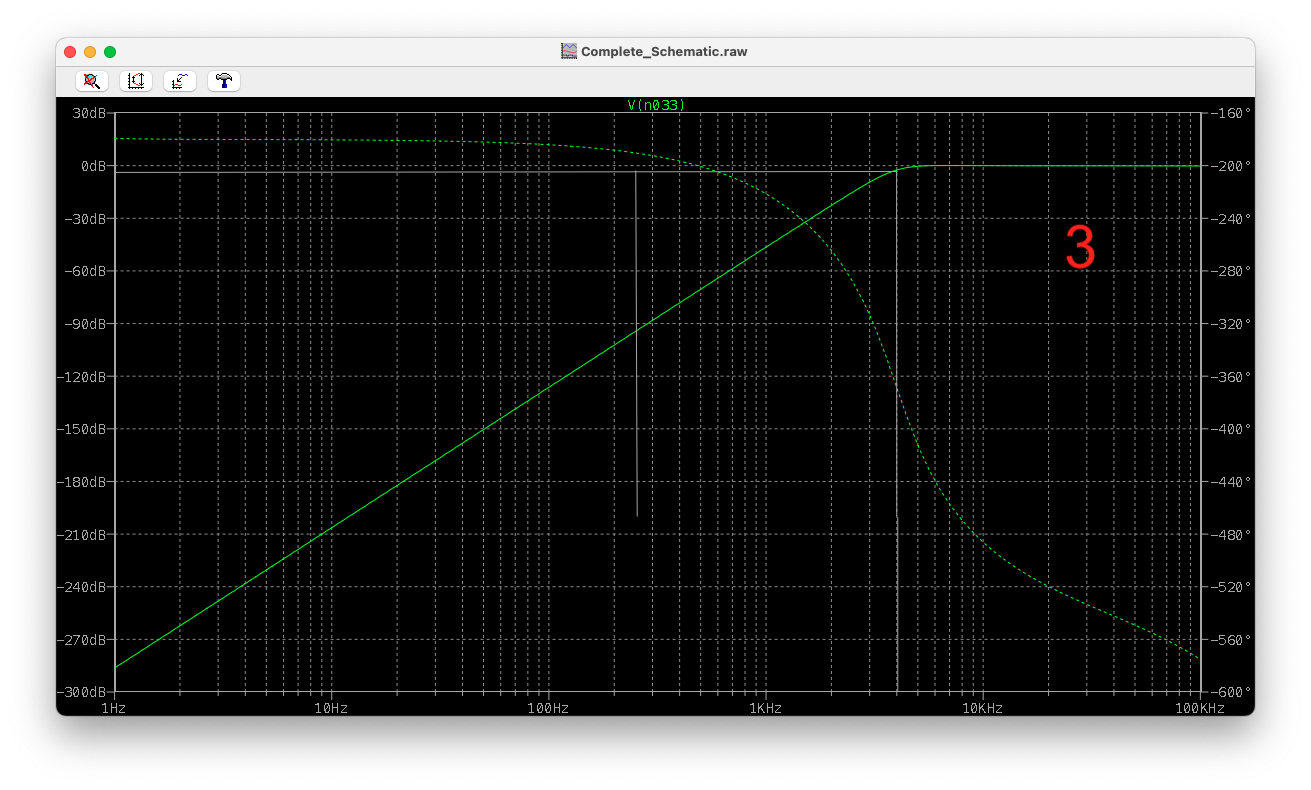The height and width of the screenshot is (790, 1311).
Task: Click the Autorange Y-axis icon
Action: tap(136, 81)
